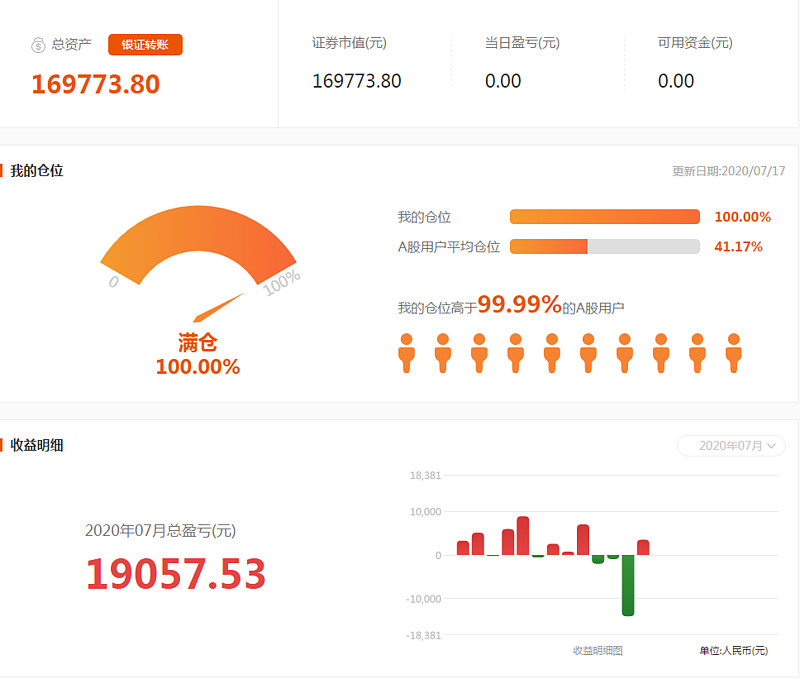Viewport: 800px width, 679px height.
Task: Click the 我的仓位 section heading
Action: 37,171
